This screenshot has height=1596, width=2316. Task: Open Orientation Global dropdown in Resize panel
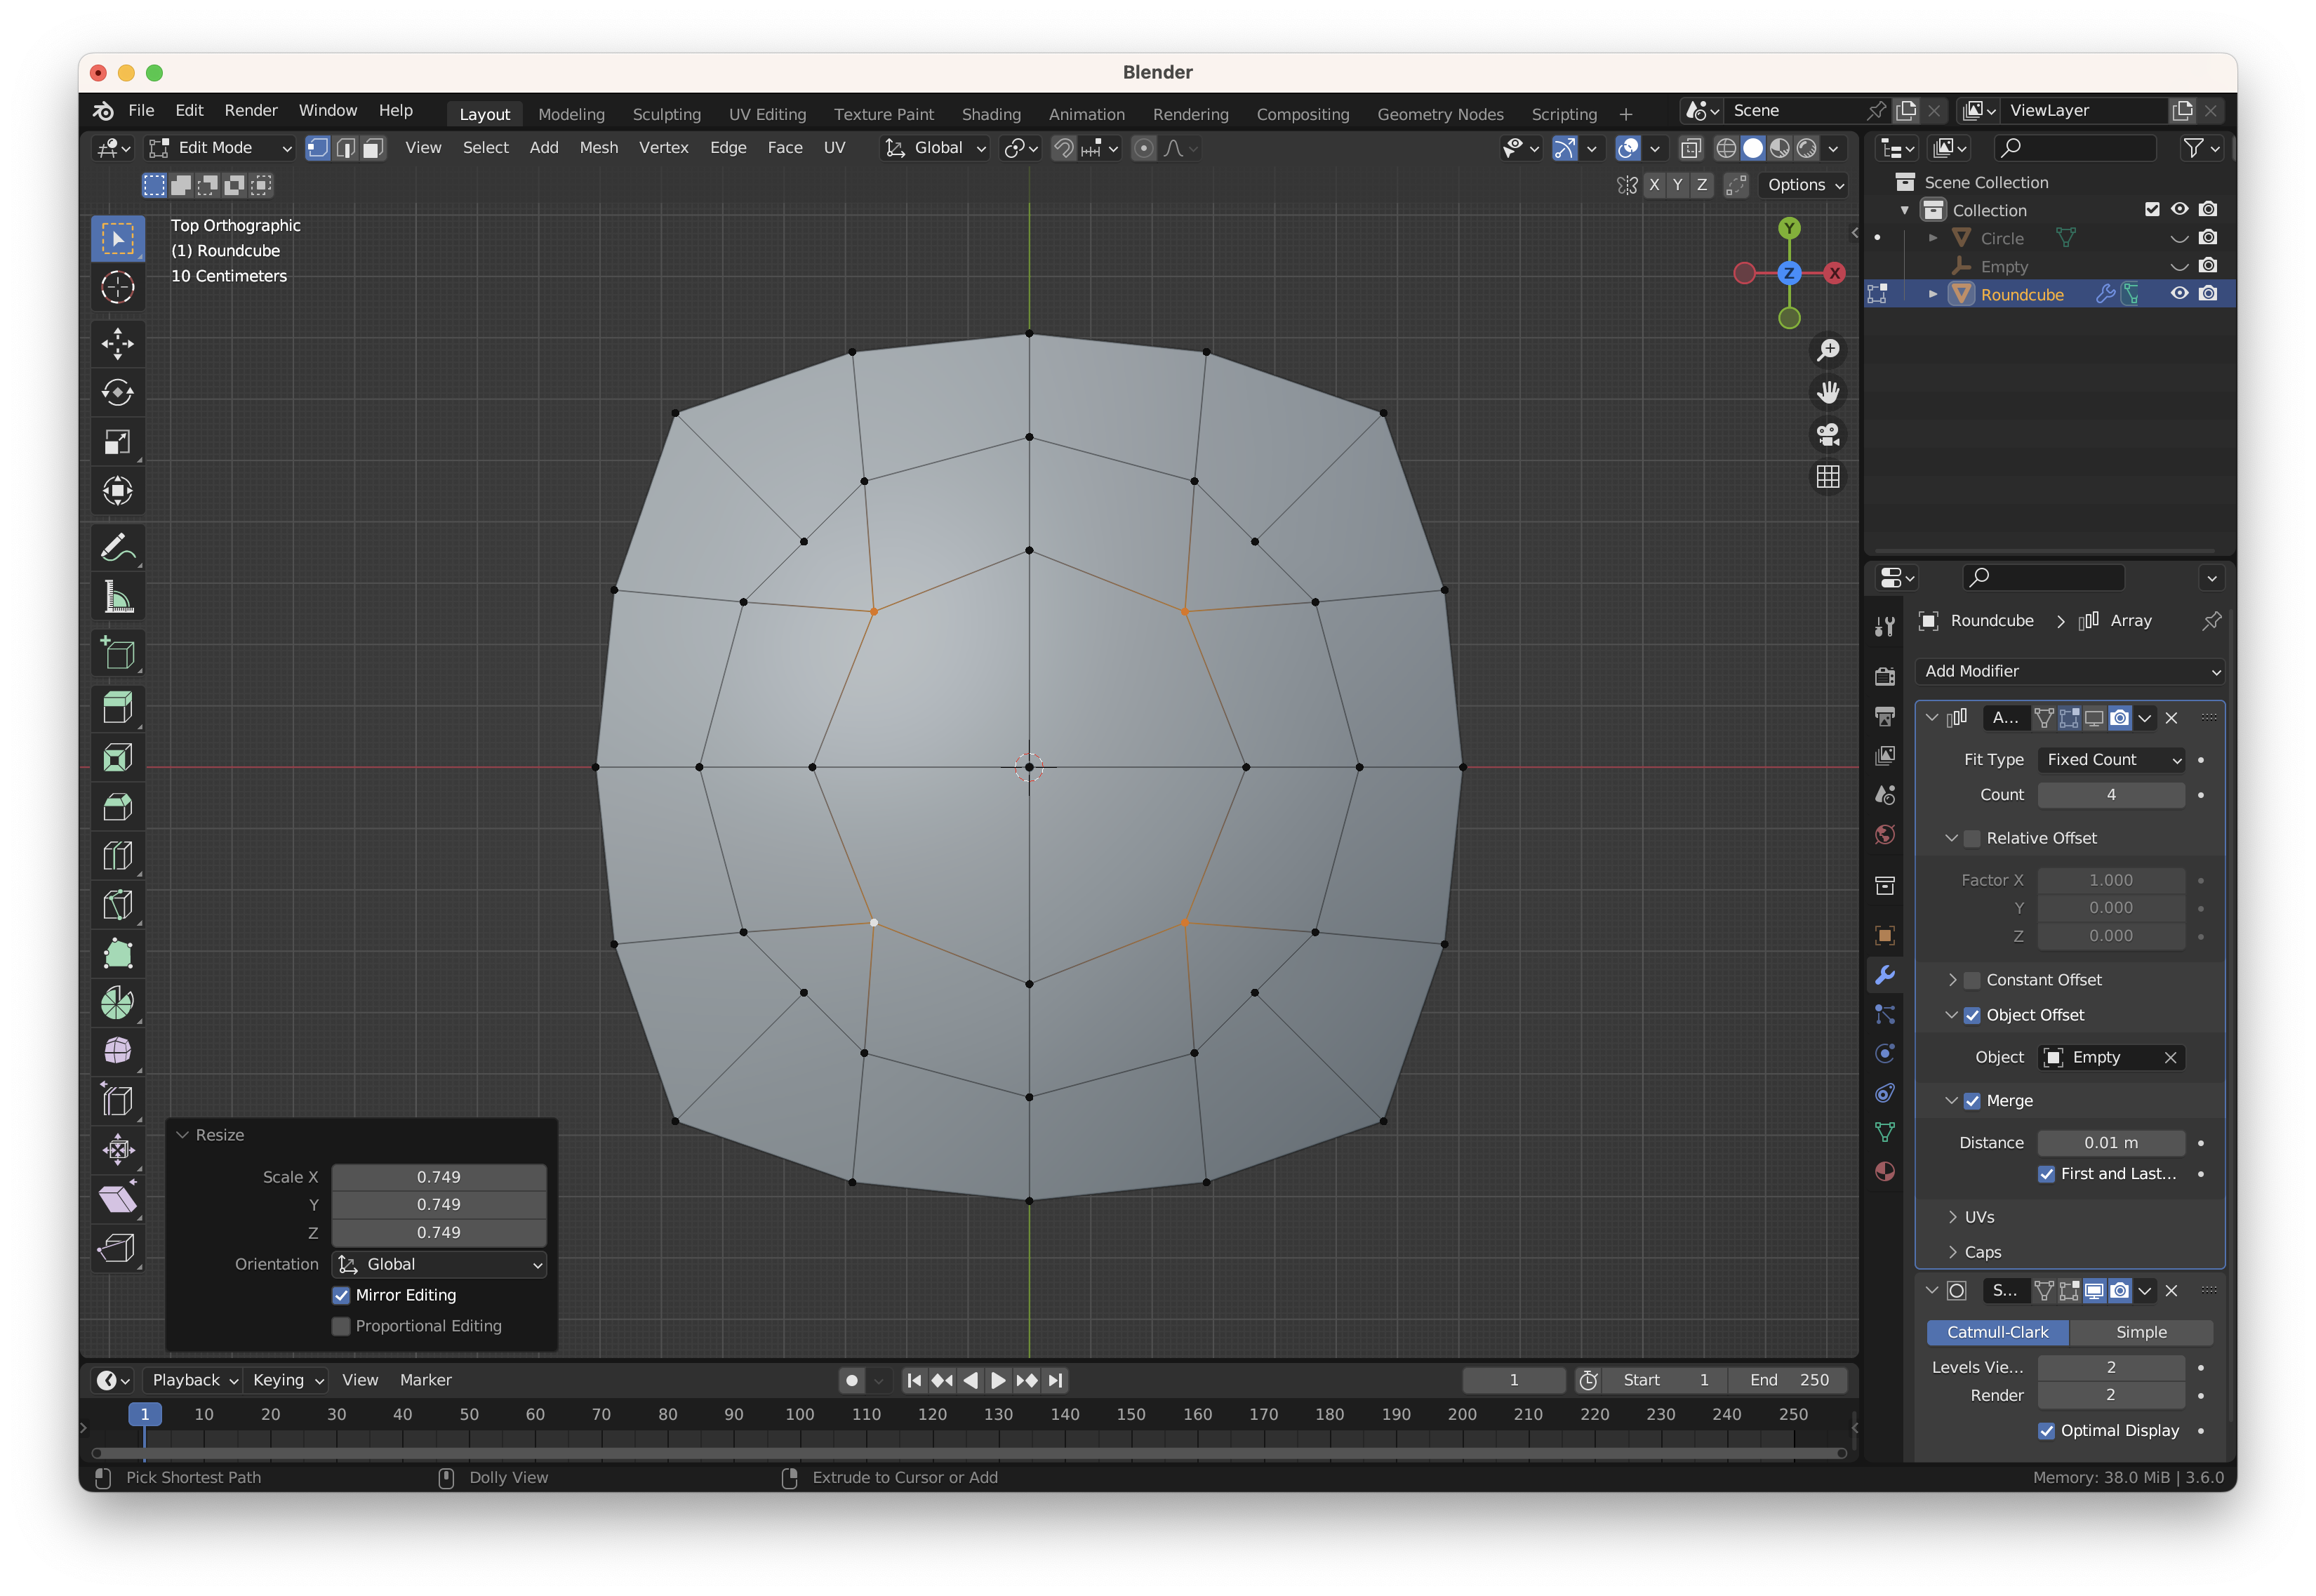tap(439, 1264)
